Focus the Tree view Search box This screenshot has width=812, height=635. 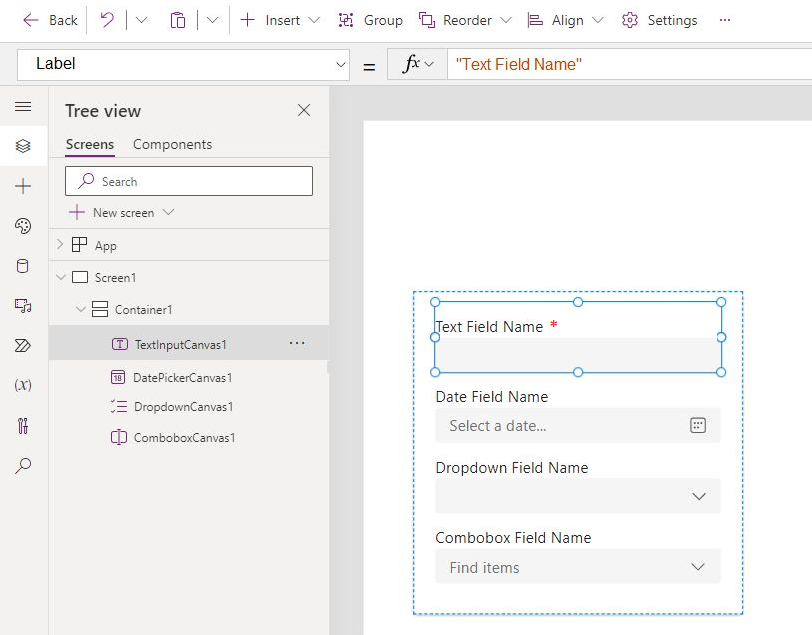pos(189,181)
